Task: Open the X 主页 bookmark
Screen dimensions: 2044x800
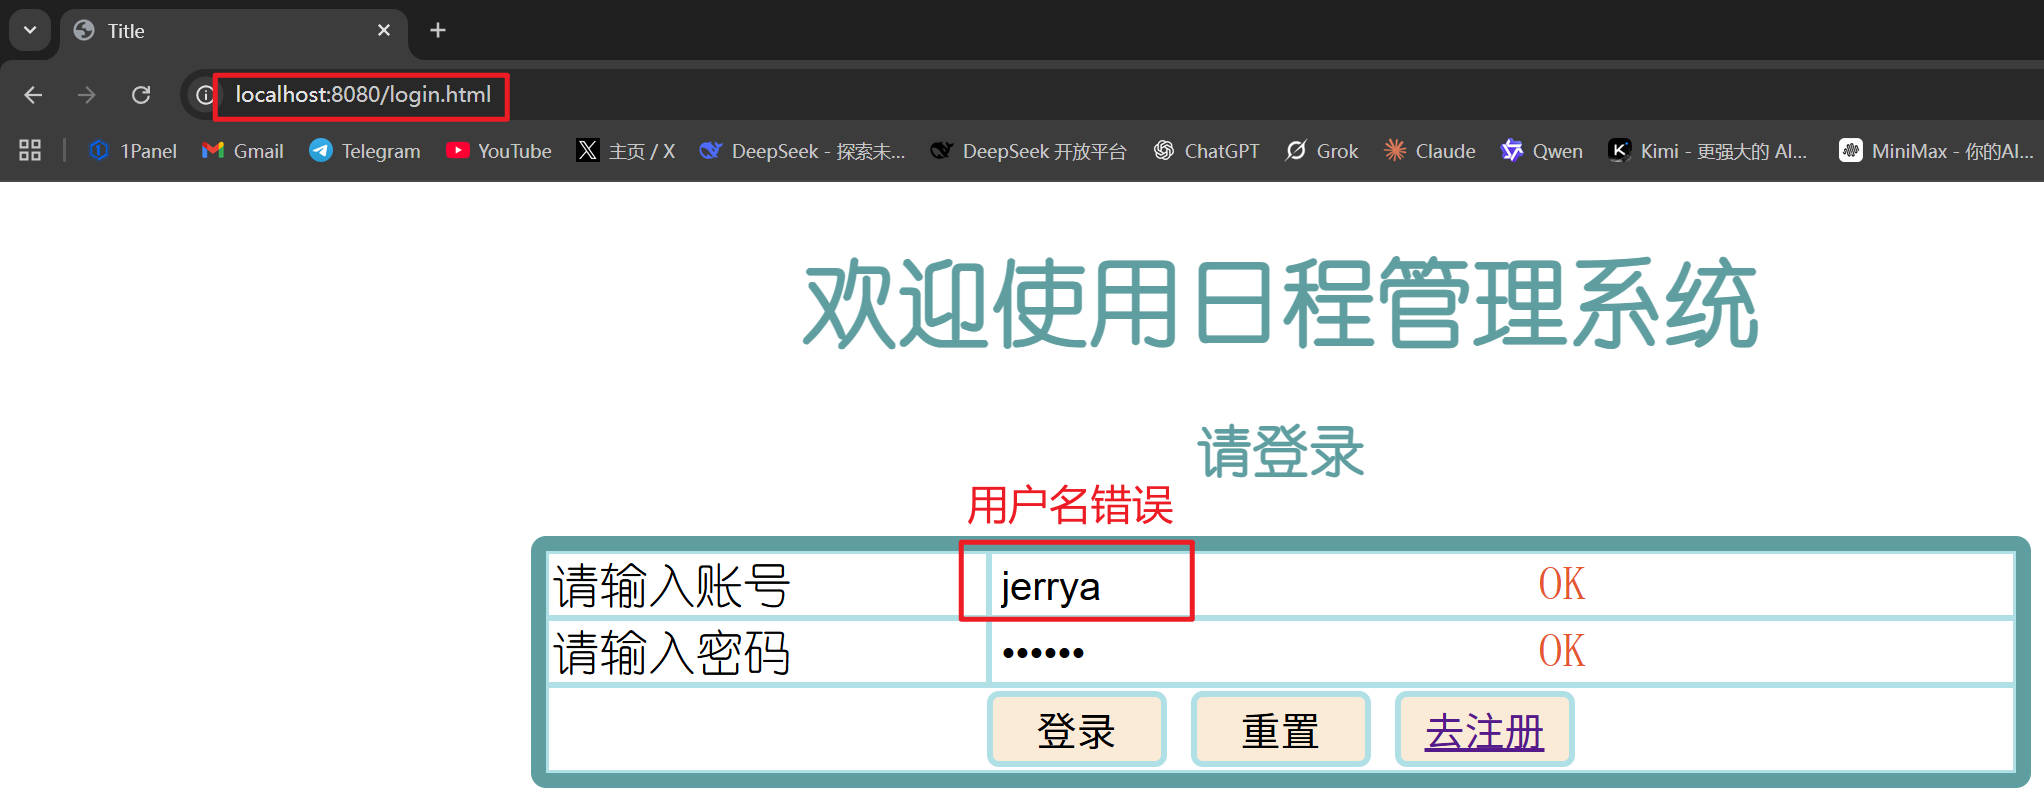Action: (626, 151)
